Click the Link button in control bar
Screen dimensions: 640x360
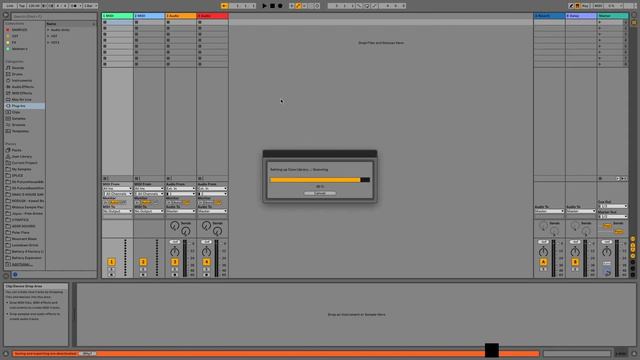point(9,6)
